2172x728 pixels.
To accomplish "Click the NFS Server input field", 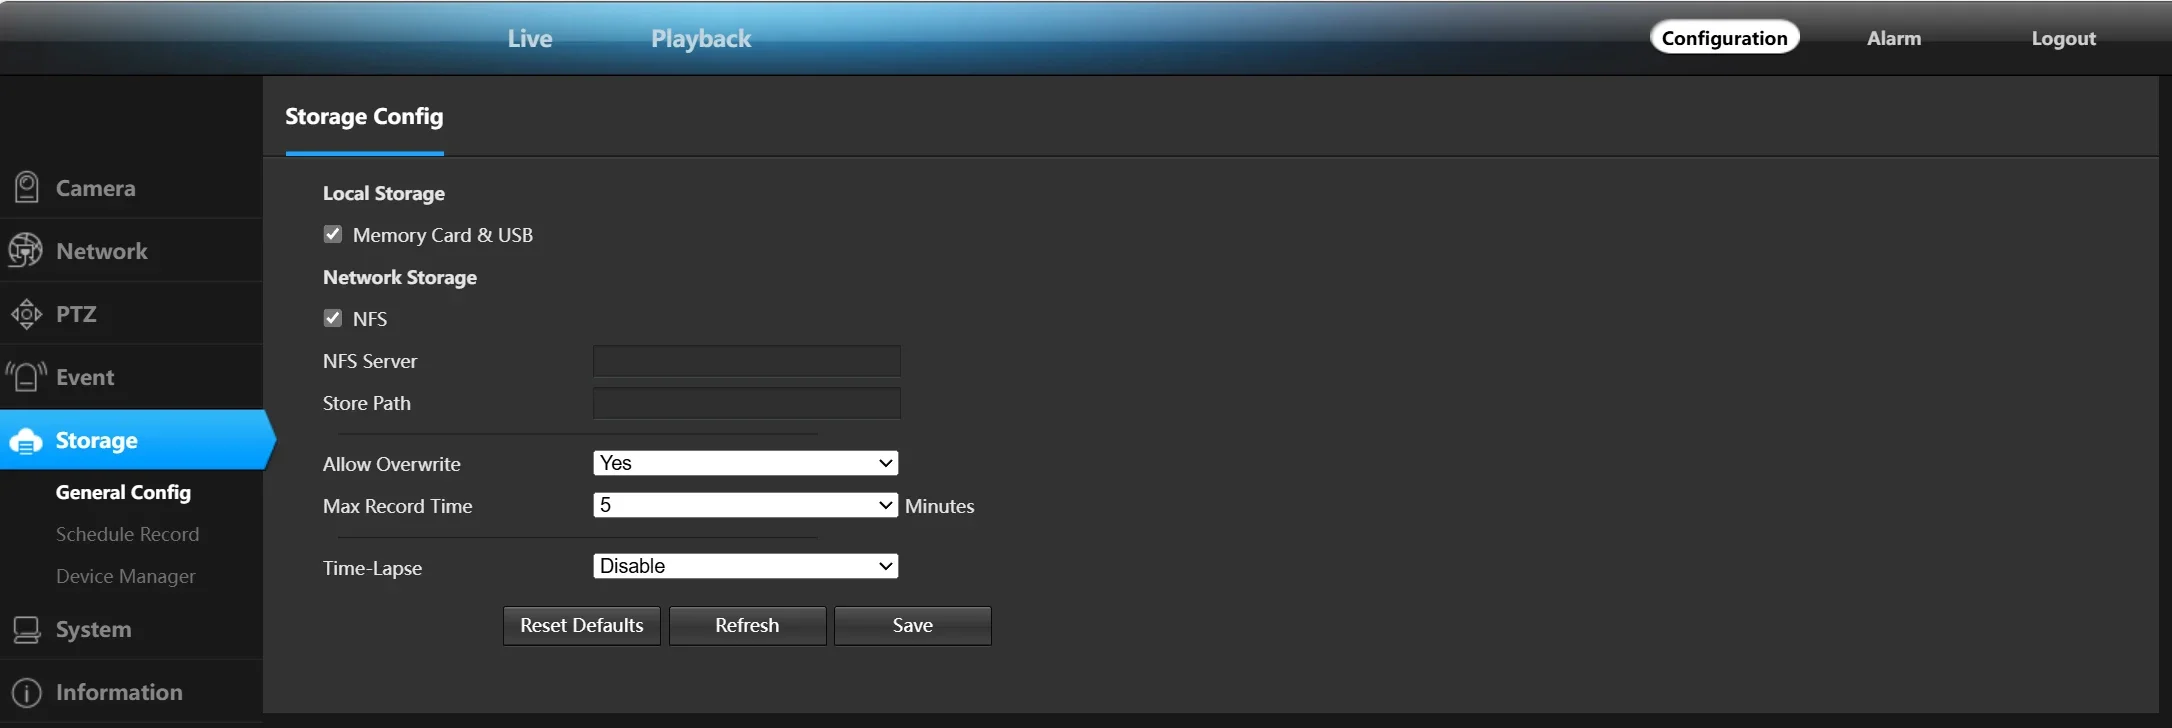I will tap(747, 361).
